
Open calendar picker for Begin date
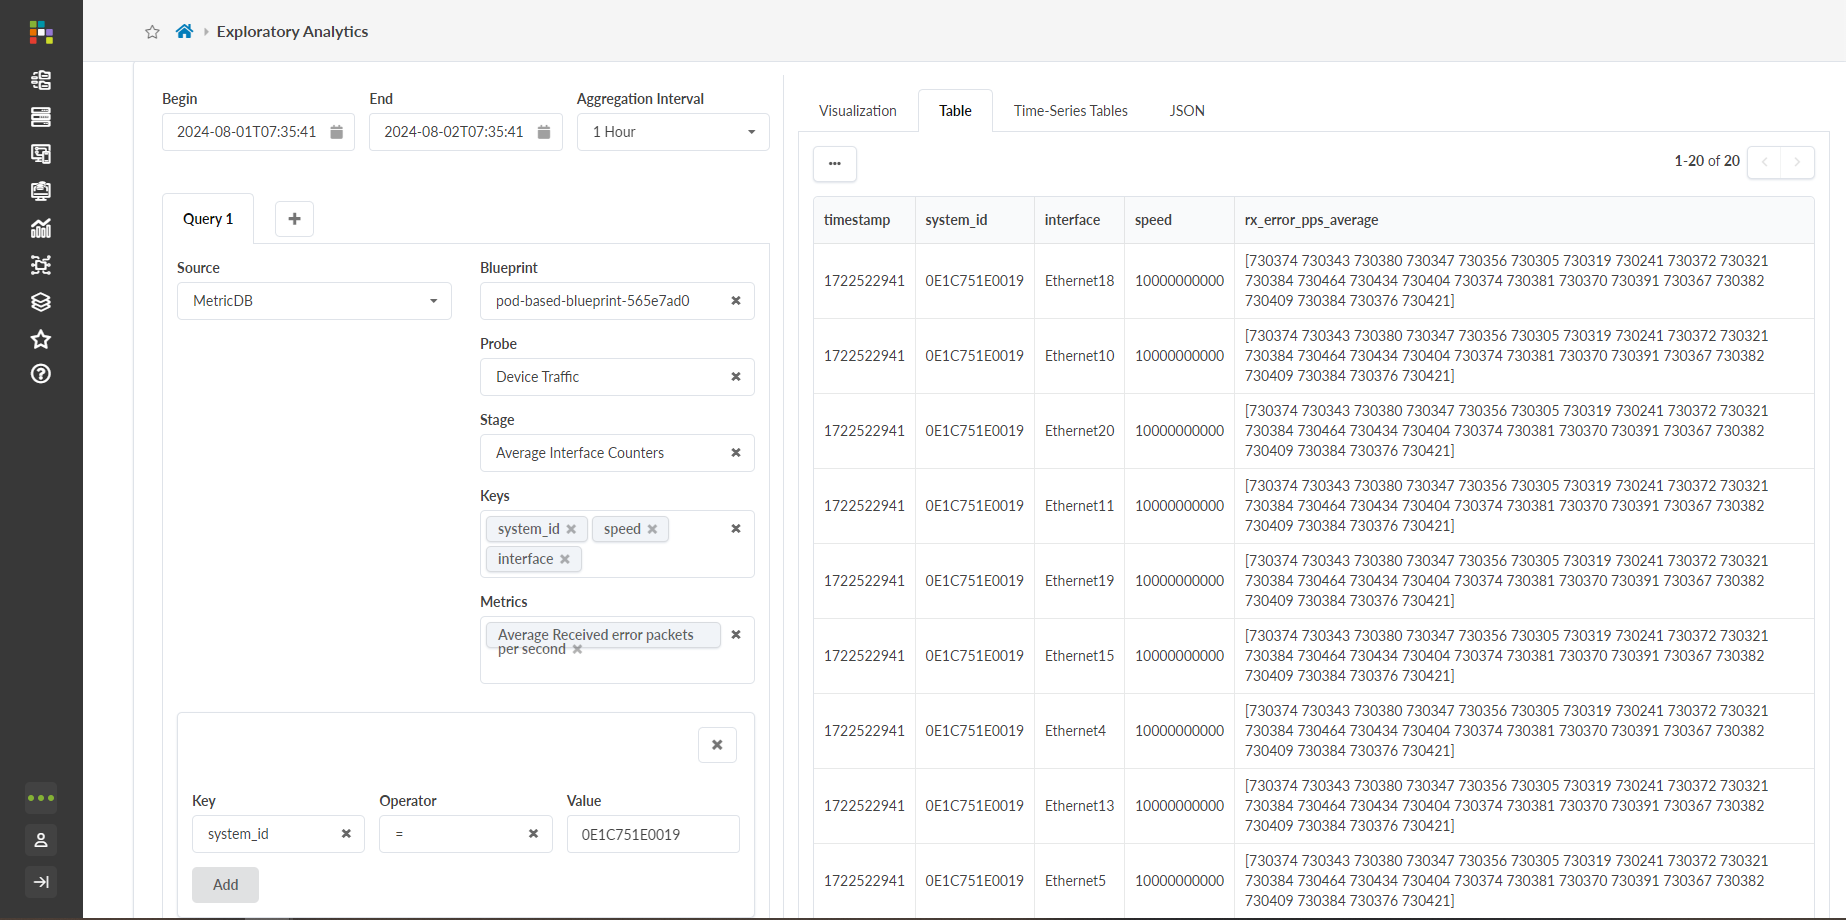tap(337, 132)
